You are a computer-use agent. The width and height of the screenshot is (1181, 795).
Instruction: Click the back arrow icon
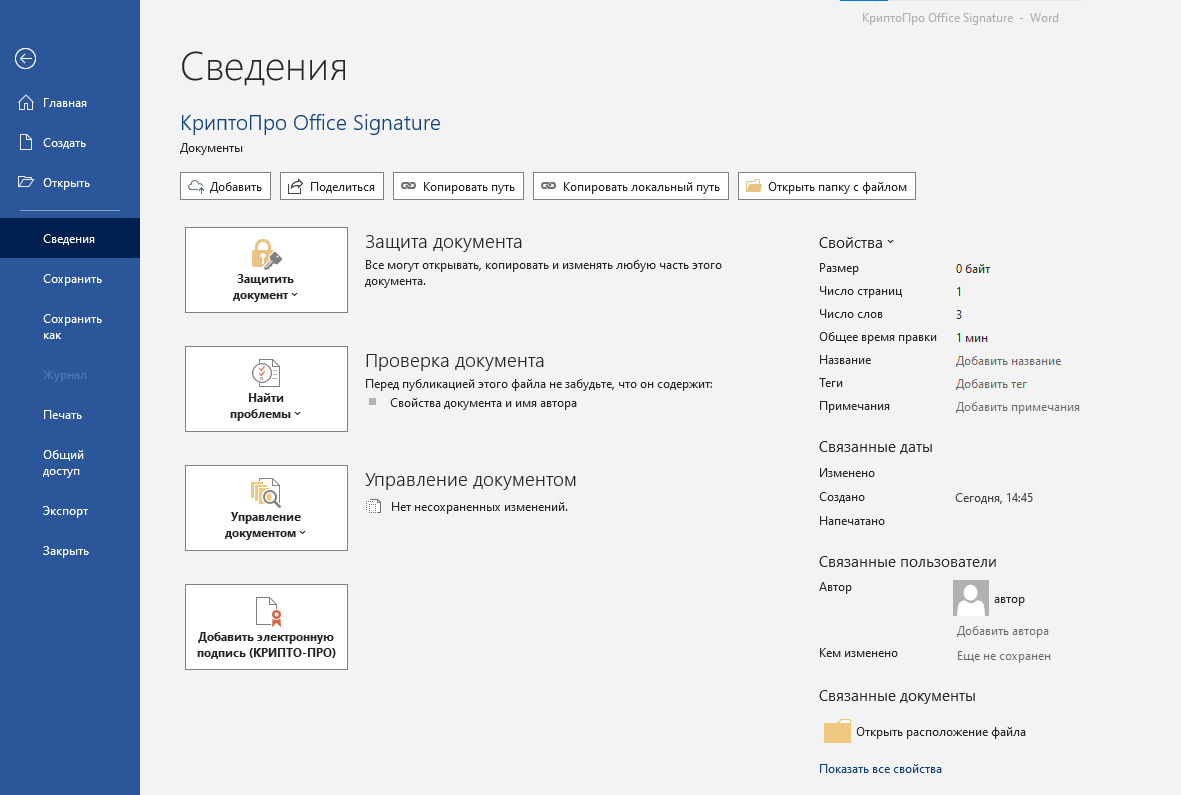pos(25,59)
